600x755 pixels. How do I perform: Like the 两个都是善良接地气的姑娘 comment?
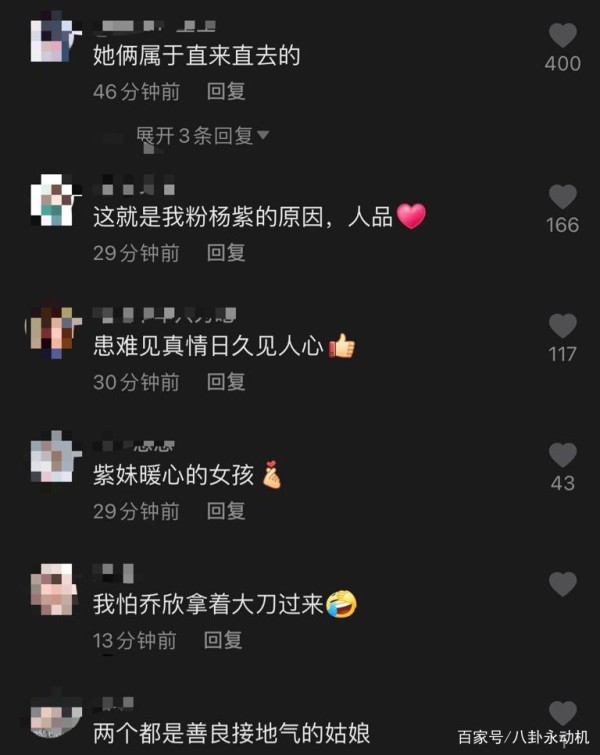click(x=562, y=713)
